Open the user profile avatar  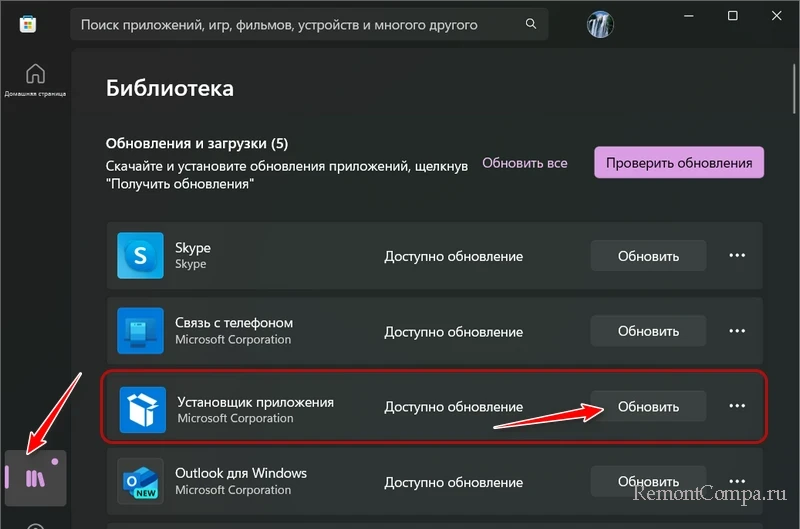point(600,24)
